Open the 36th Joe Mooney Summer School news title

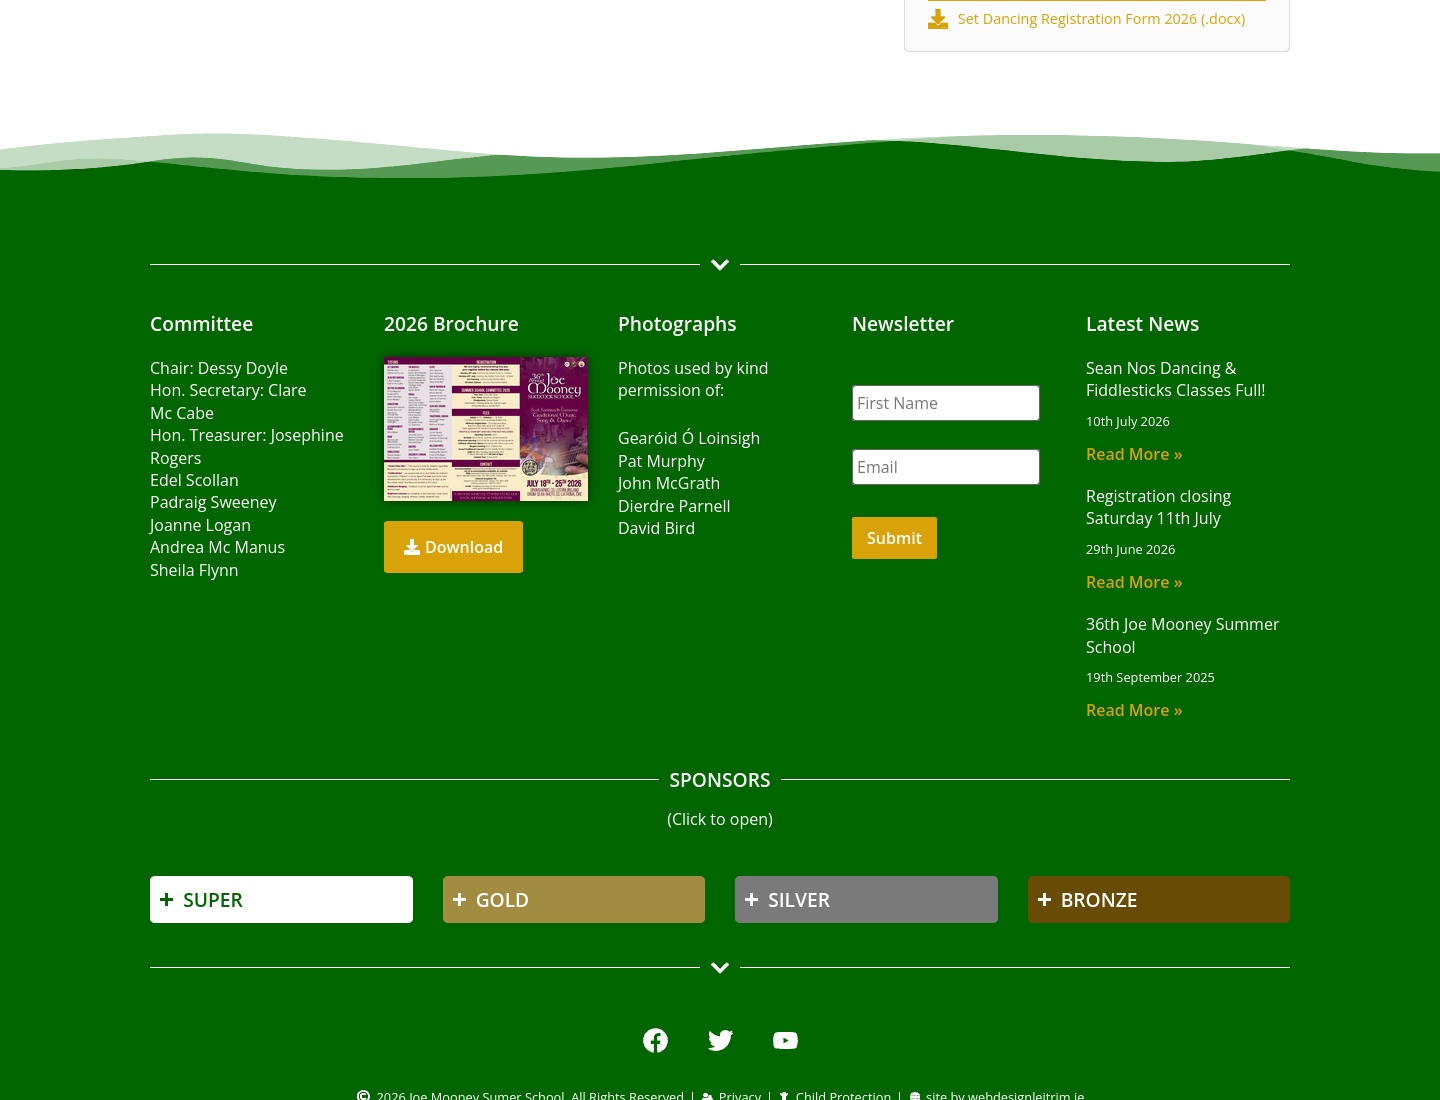[1183, 635]
